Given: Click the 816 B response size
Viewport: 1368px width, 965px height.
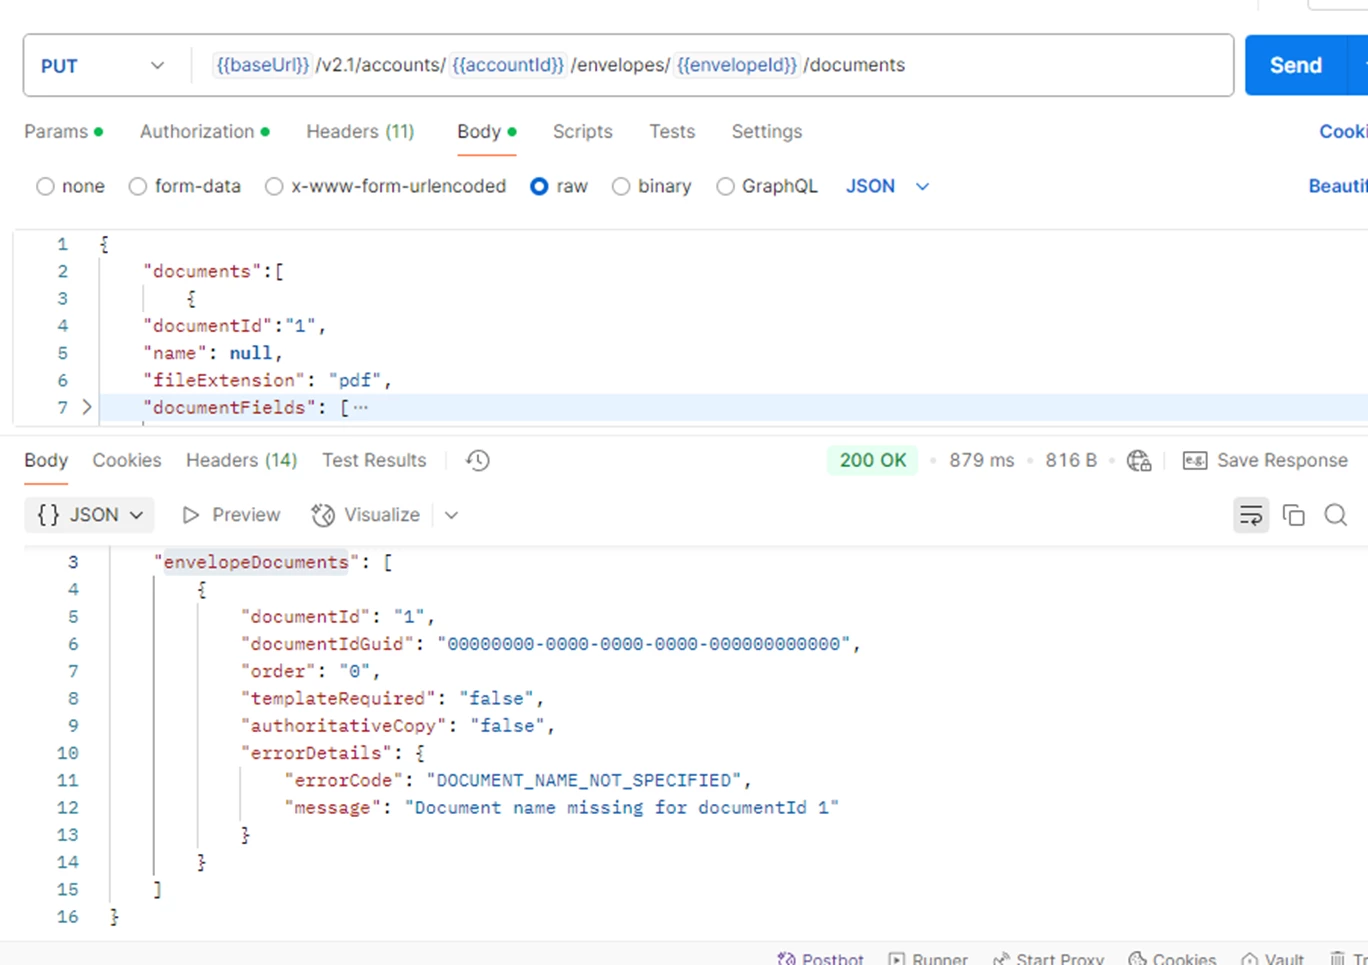Looking at the screenshot, I should [x=1071, y=460].
